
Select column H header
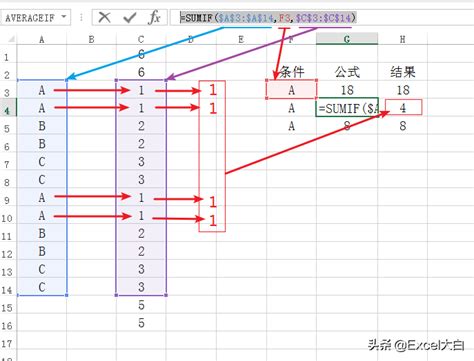click(x=403, y=40)
